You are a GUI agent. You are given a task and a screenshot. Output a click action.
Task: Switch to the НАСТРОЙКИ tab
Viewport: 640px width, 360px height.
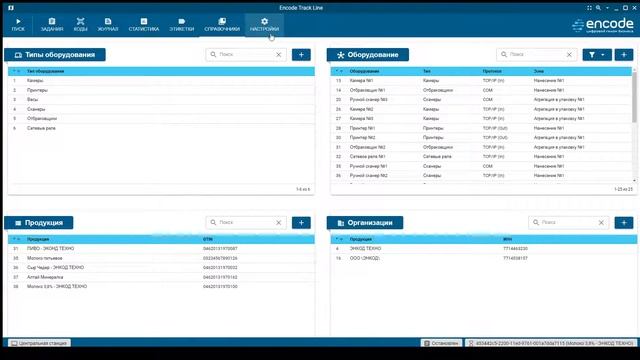click(x=264, y=25)
